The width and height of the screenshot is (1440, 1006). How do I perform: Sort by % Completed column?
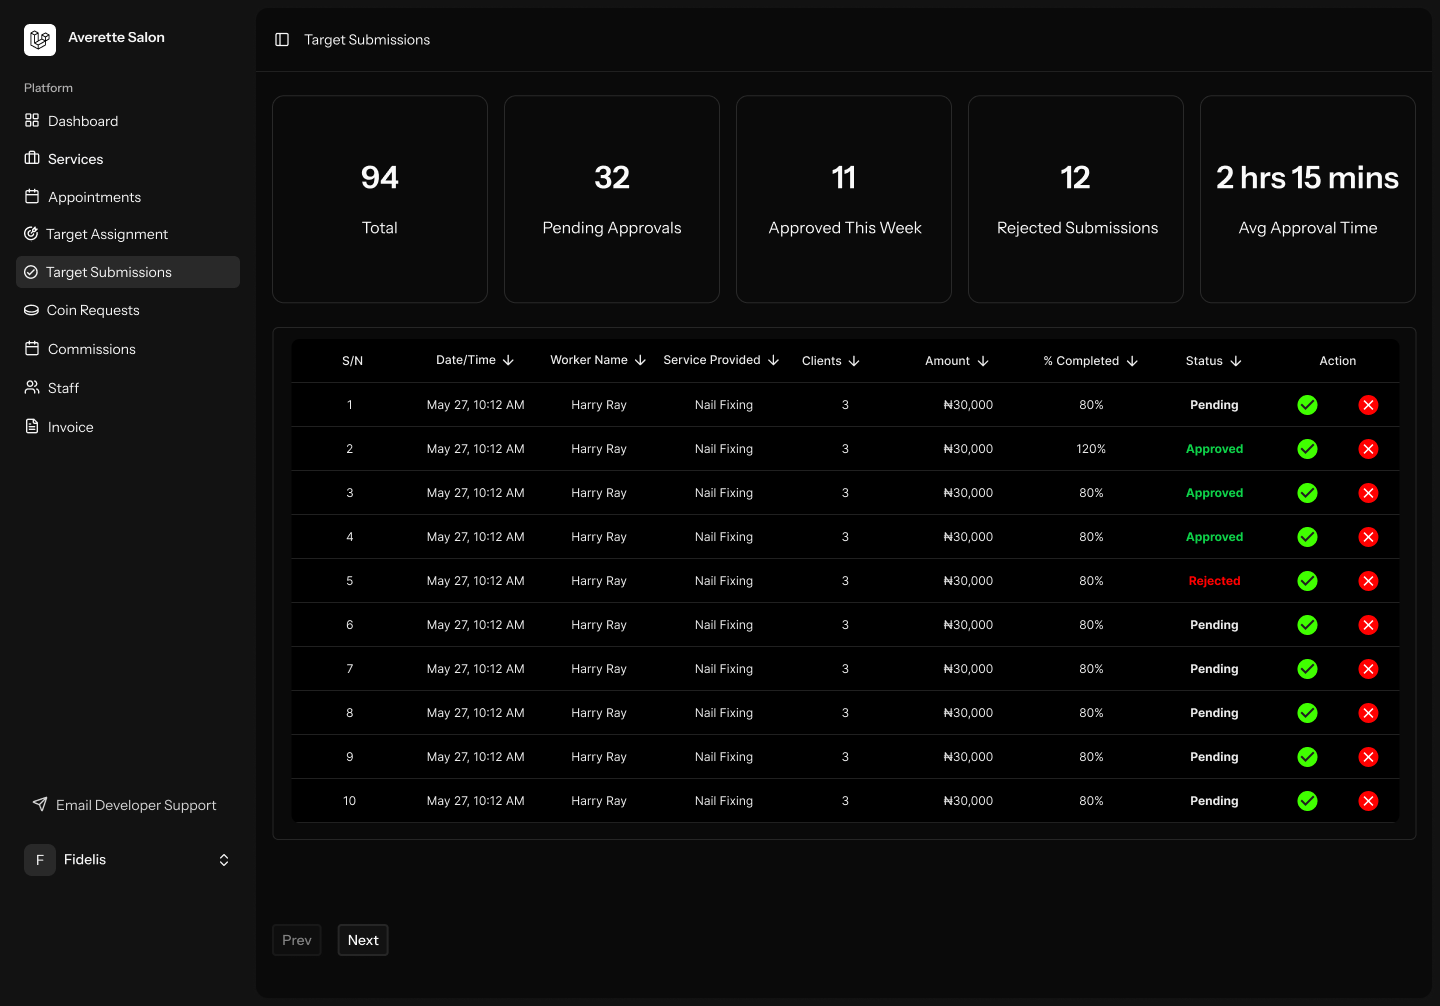(x=1090, y=361)
